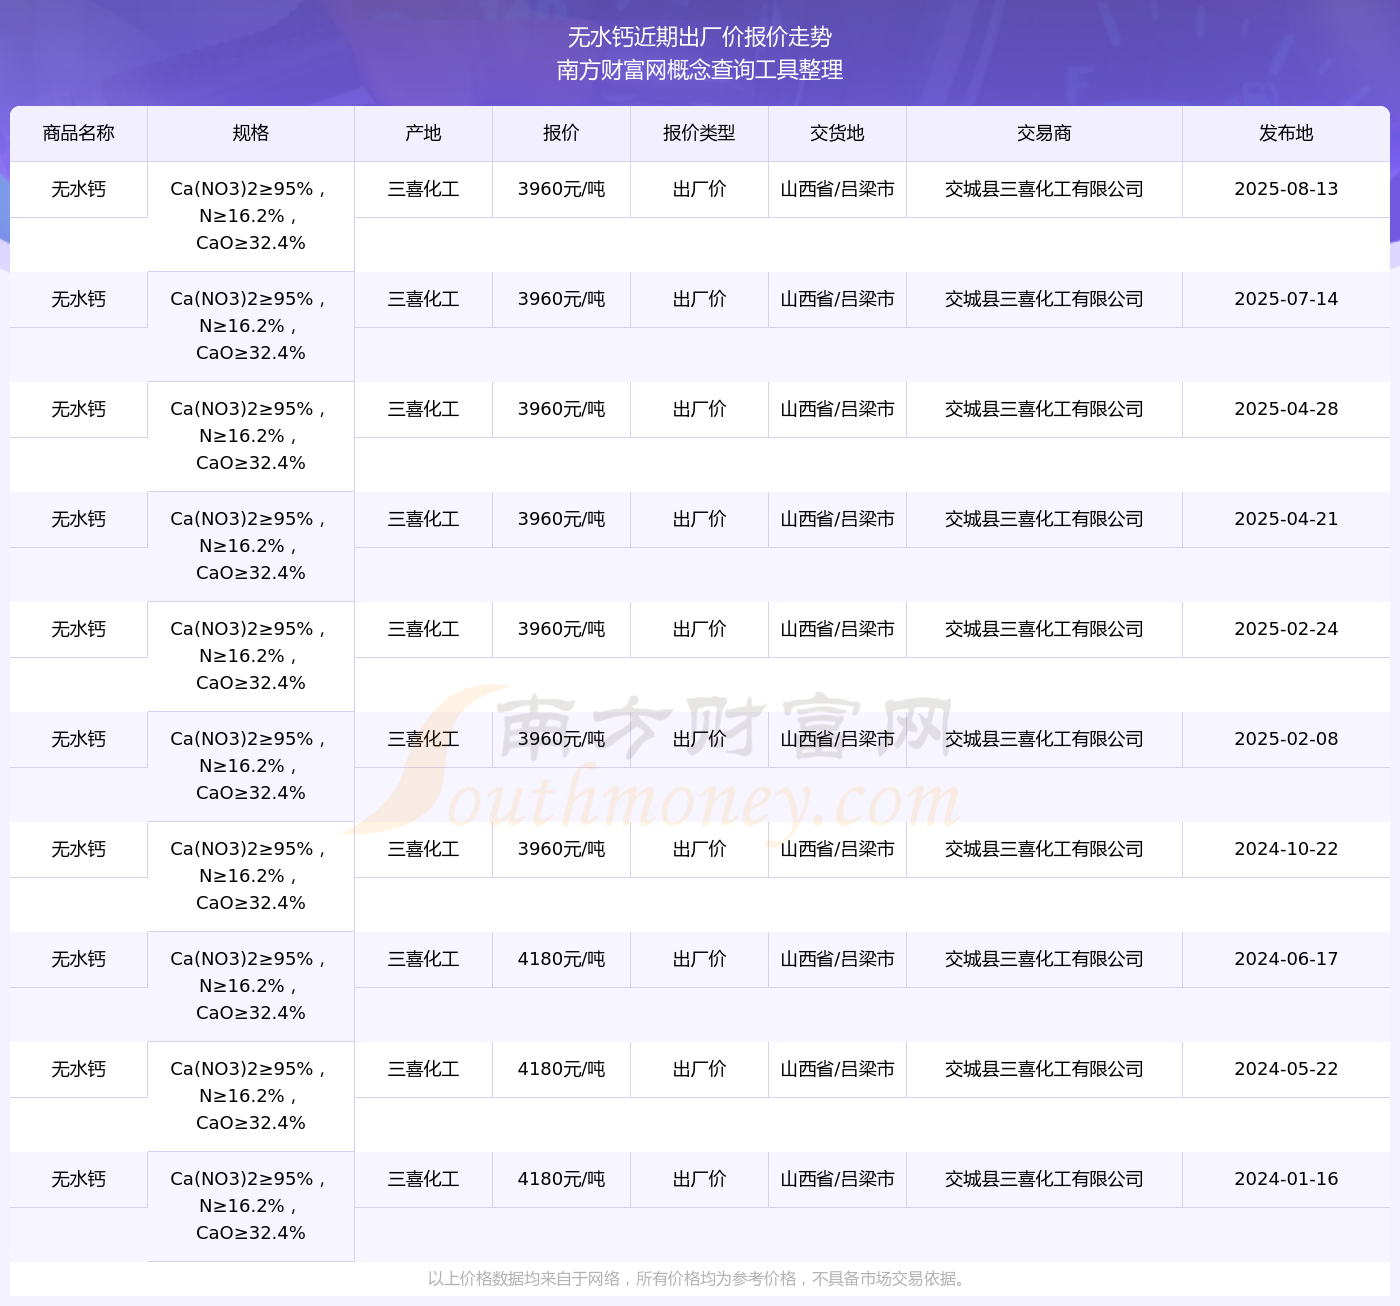Click 交城县三喜化工有限公司 in 2025-08-13 row
The image size is (1400, 1306).
pyautogui.click(x=1044, y=189)
